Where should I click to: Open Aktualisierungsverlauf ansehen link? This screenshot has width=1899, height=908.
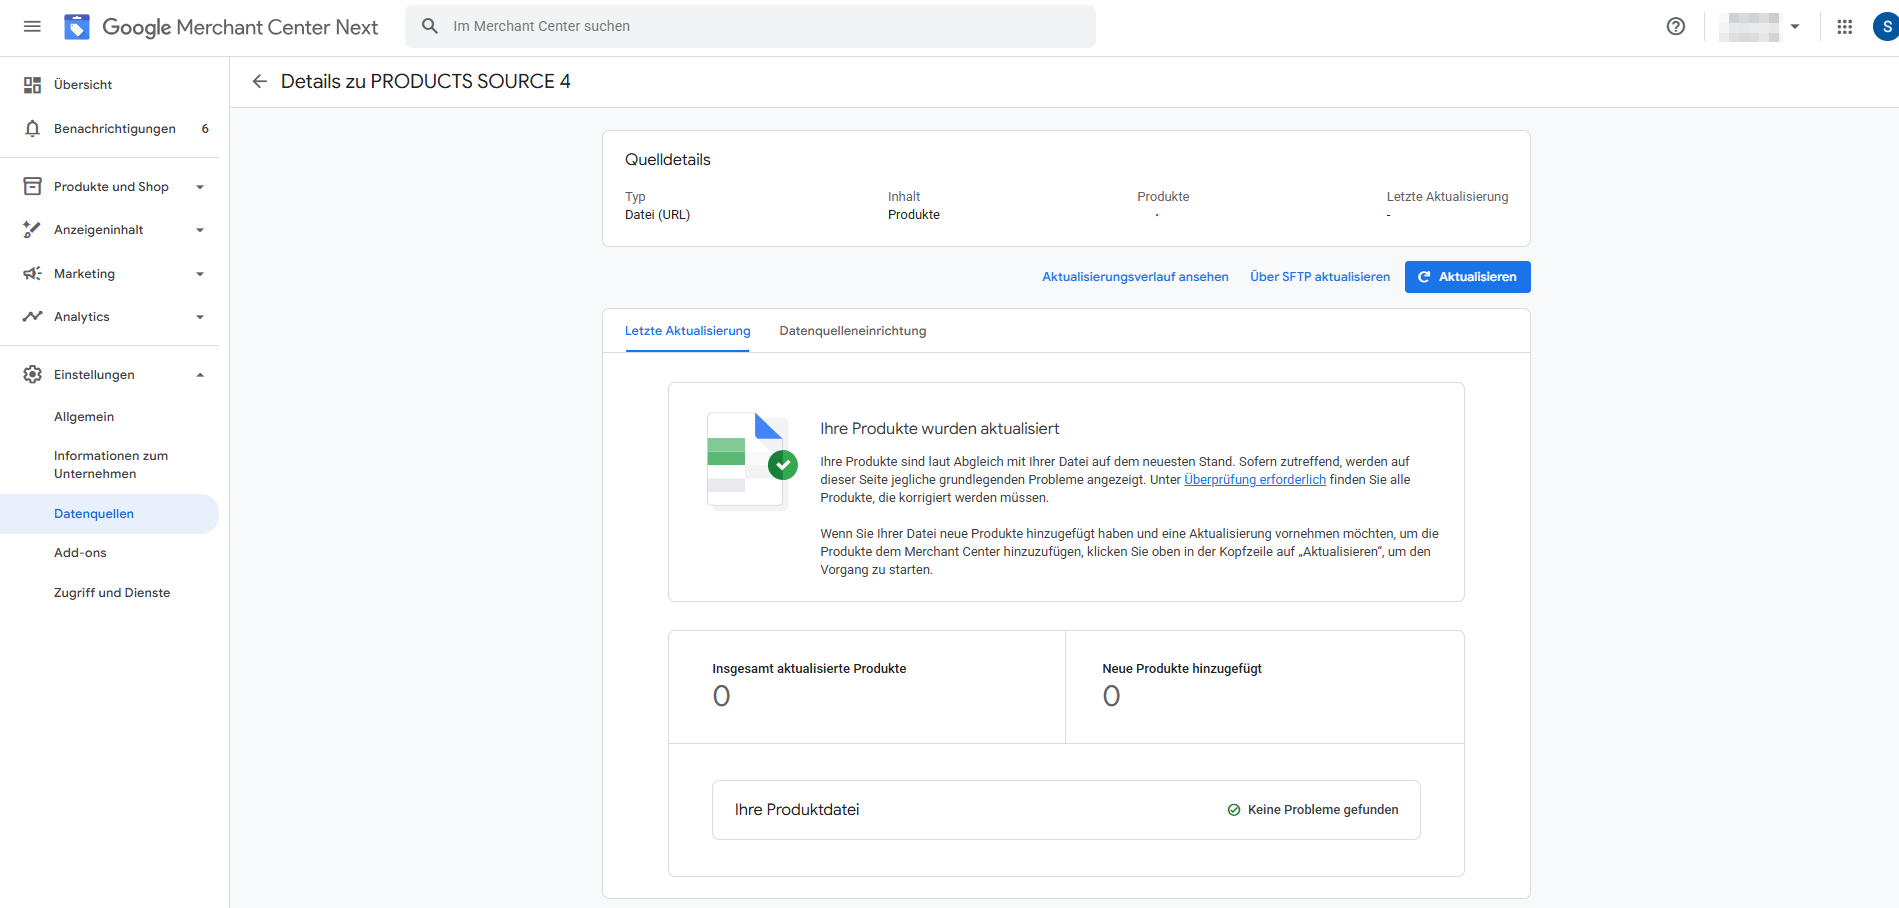click(x=1135, y=277)
